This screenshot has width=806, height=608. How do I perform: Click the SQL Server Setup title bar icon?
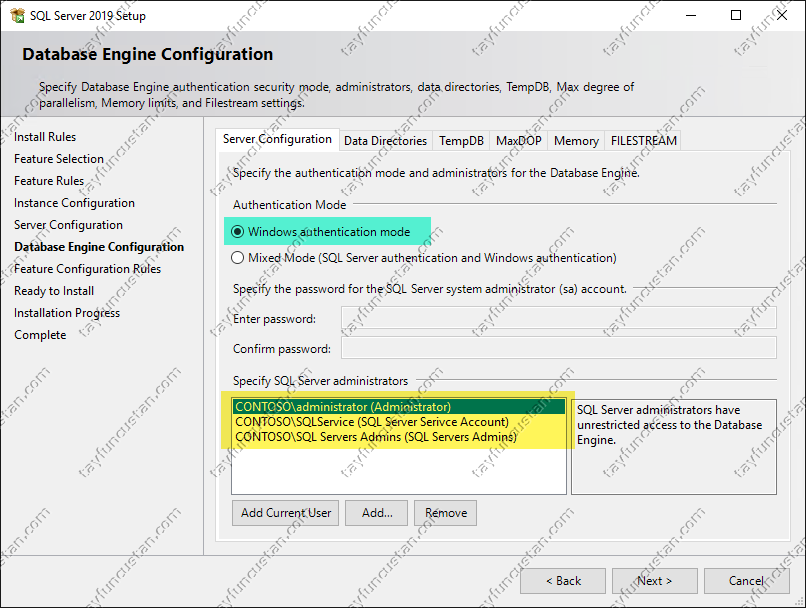(17, 15)
